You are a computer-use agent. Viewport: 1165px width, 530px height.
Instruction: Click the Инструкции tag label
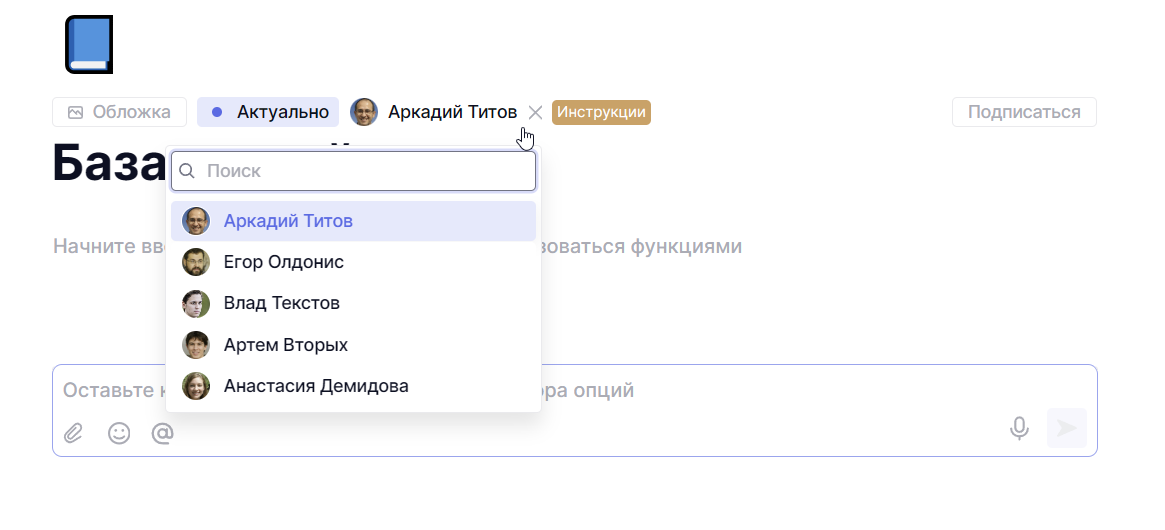tap(601, 112)
